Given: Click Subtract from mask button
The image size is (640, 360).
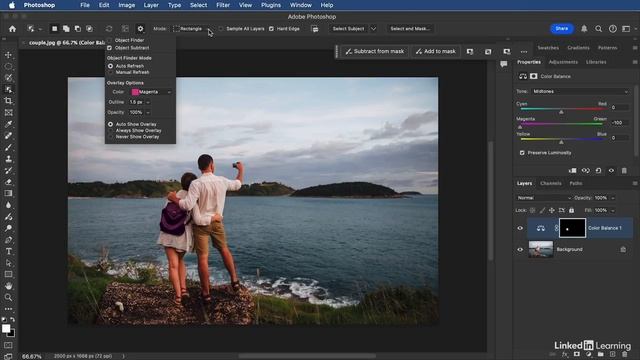Looking at the screenshot, I should pyautogui.click(x=375, y=51).
